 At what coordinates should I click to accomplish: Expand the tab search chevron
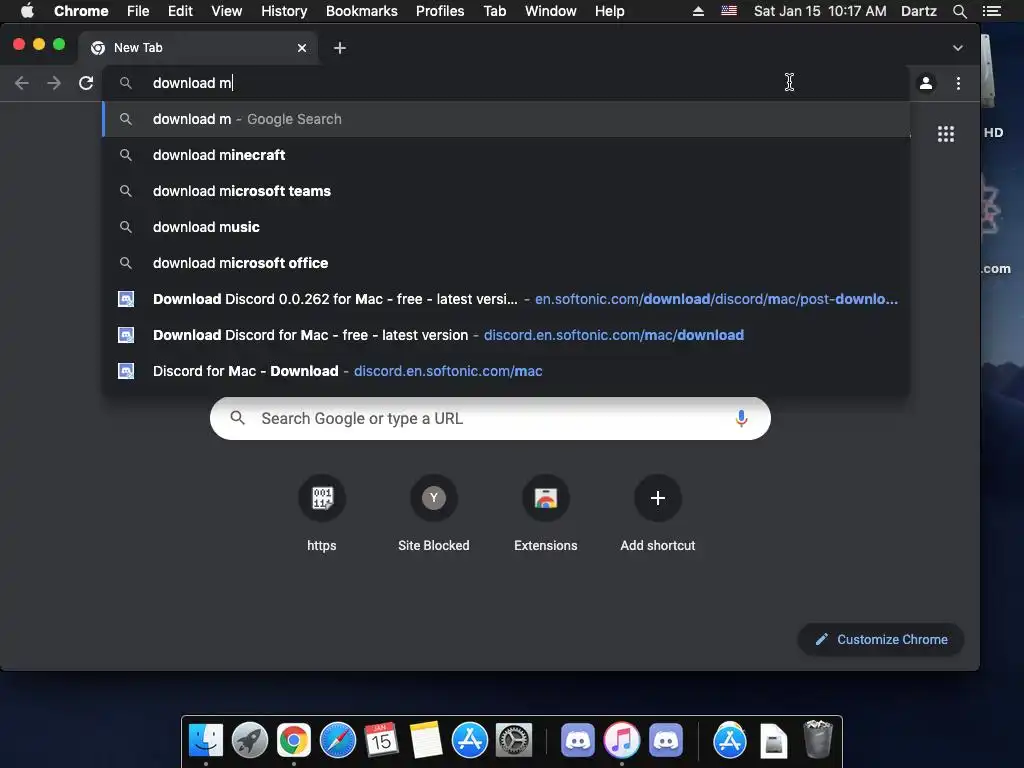coord(957,48)
